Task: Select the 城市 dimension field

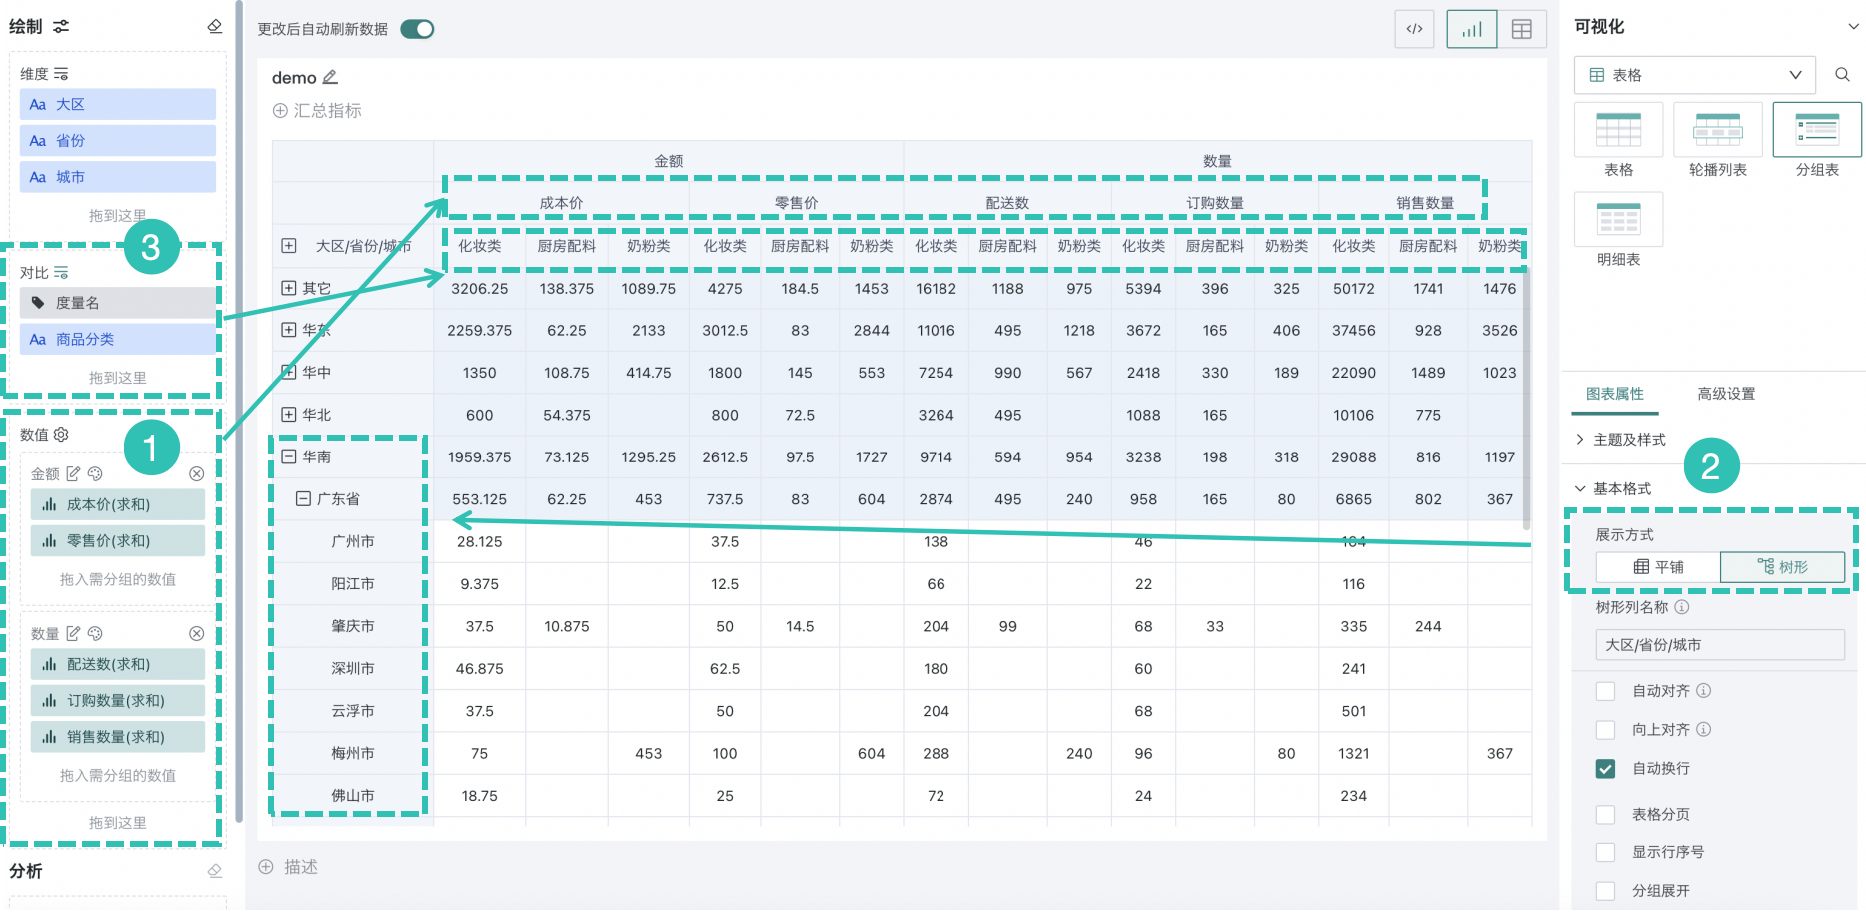Action: tap(118, 177)
